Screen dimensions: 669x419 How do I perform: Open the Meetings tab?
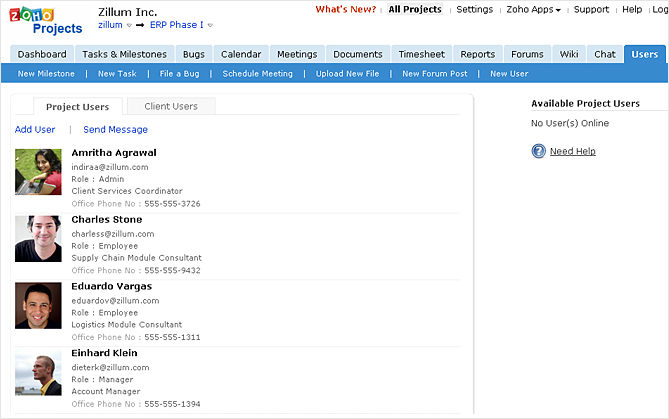pos(297,54)
